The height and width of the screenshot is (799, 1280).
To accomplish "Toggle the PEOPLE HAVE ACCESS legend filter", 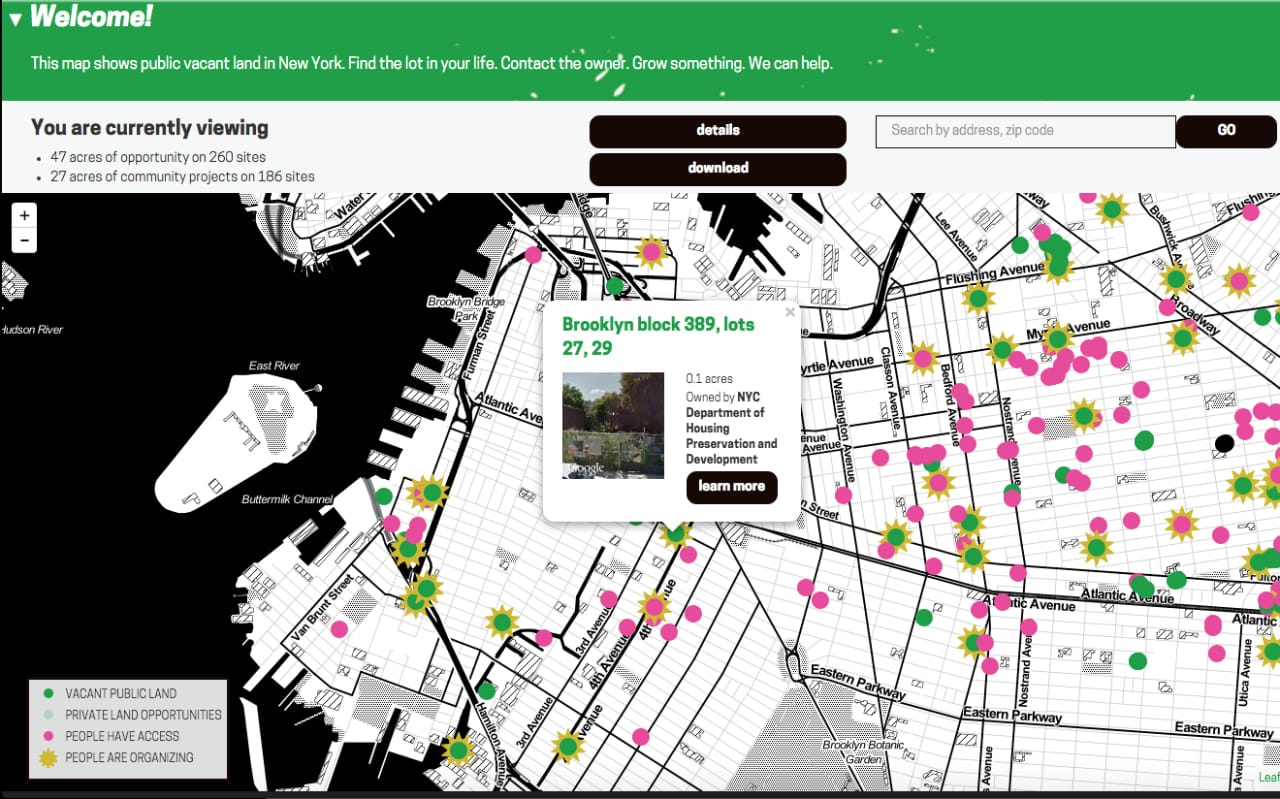I will (x=120, y=736).
